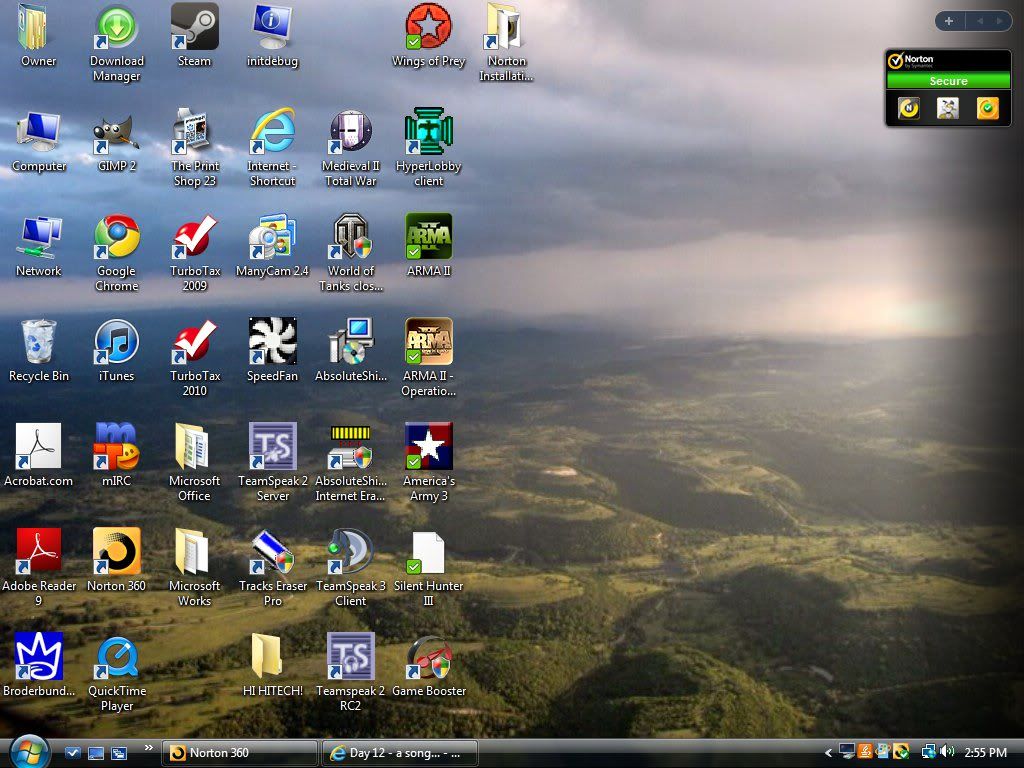Select the Acrobat.com icon
This screenshot has width=1024, height=768.
point(39,446)
